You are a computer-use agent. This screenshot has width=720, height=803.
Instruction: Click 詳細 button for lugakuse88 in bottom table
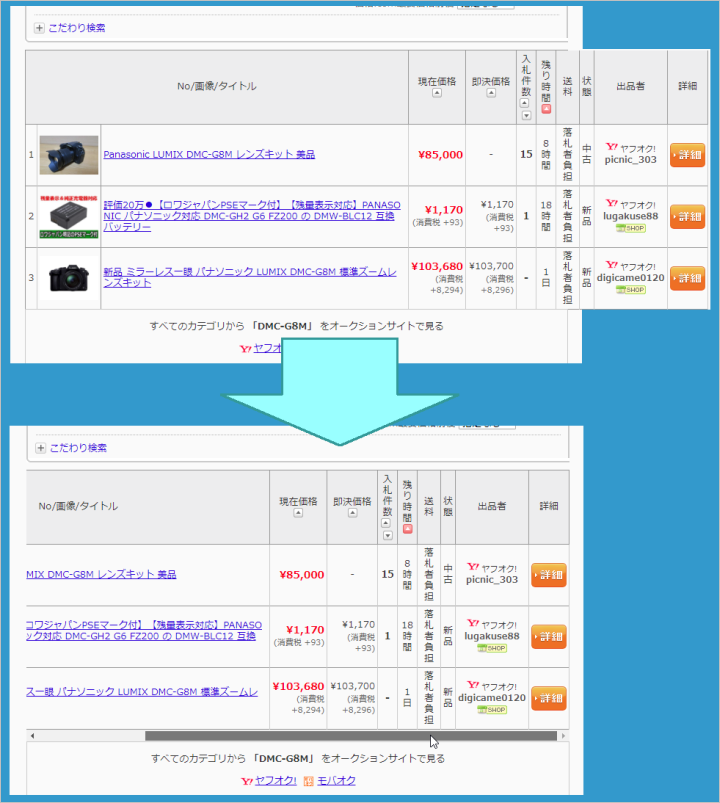[549, 637]
